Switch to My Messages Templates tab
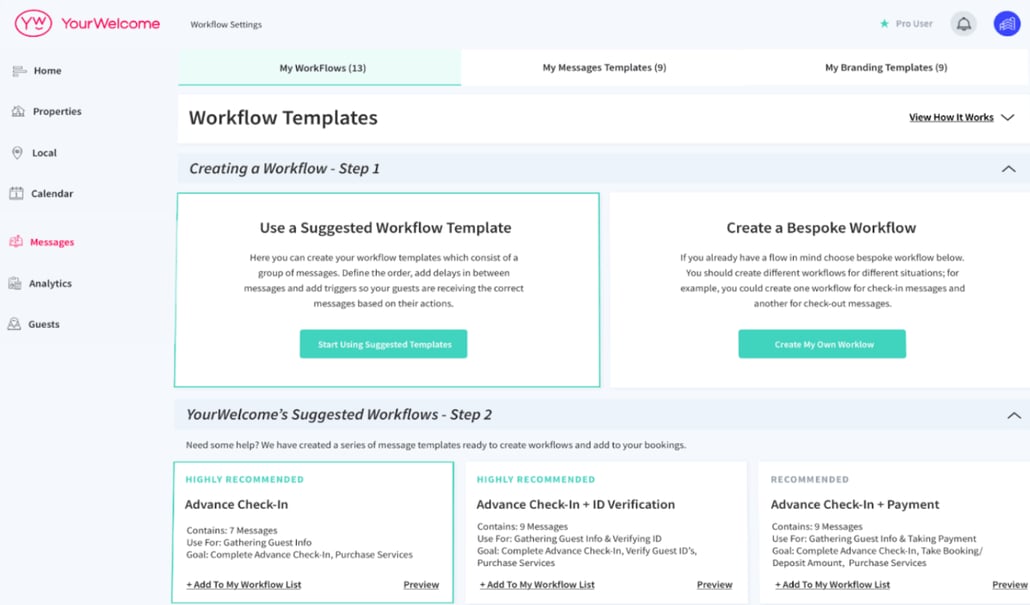 [604, 68]
